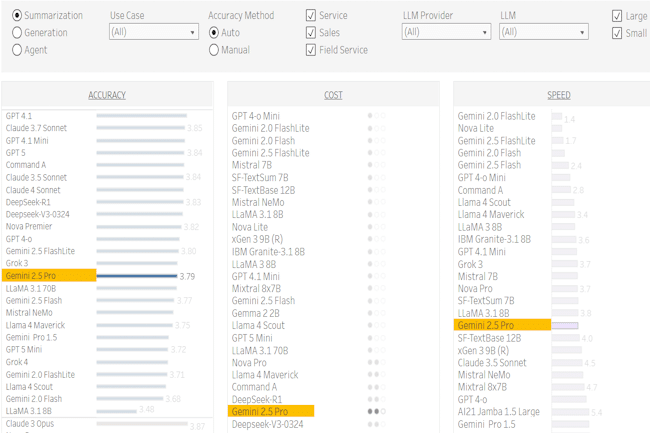Screen dimensions: 650x433
Task: Click Gemini 2.5 Pro cost dots indicator
Action: 376,411
